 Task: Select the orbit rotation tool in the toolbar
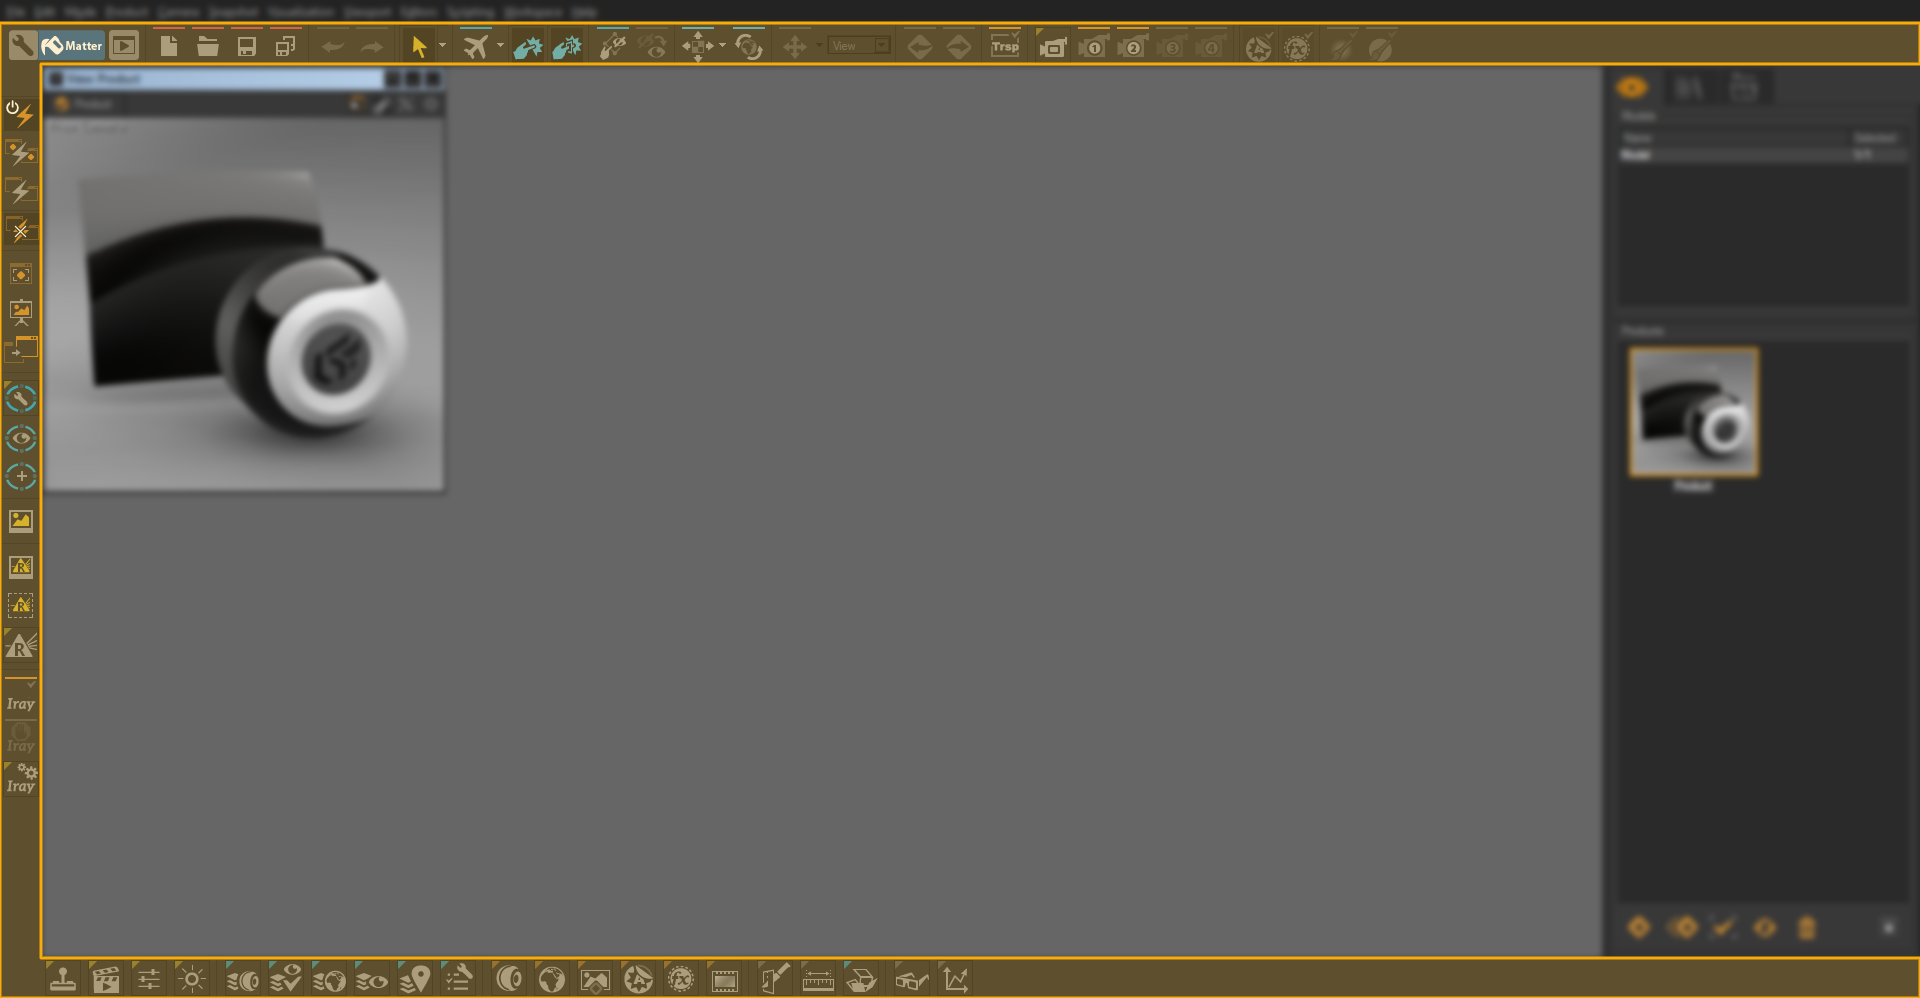click(748, 45)
